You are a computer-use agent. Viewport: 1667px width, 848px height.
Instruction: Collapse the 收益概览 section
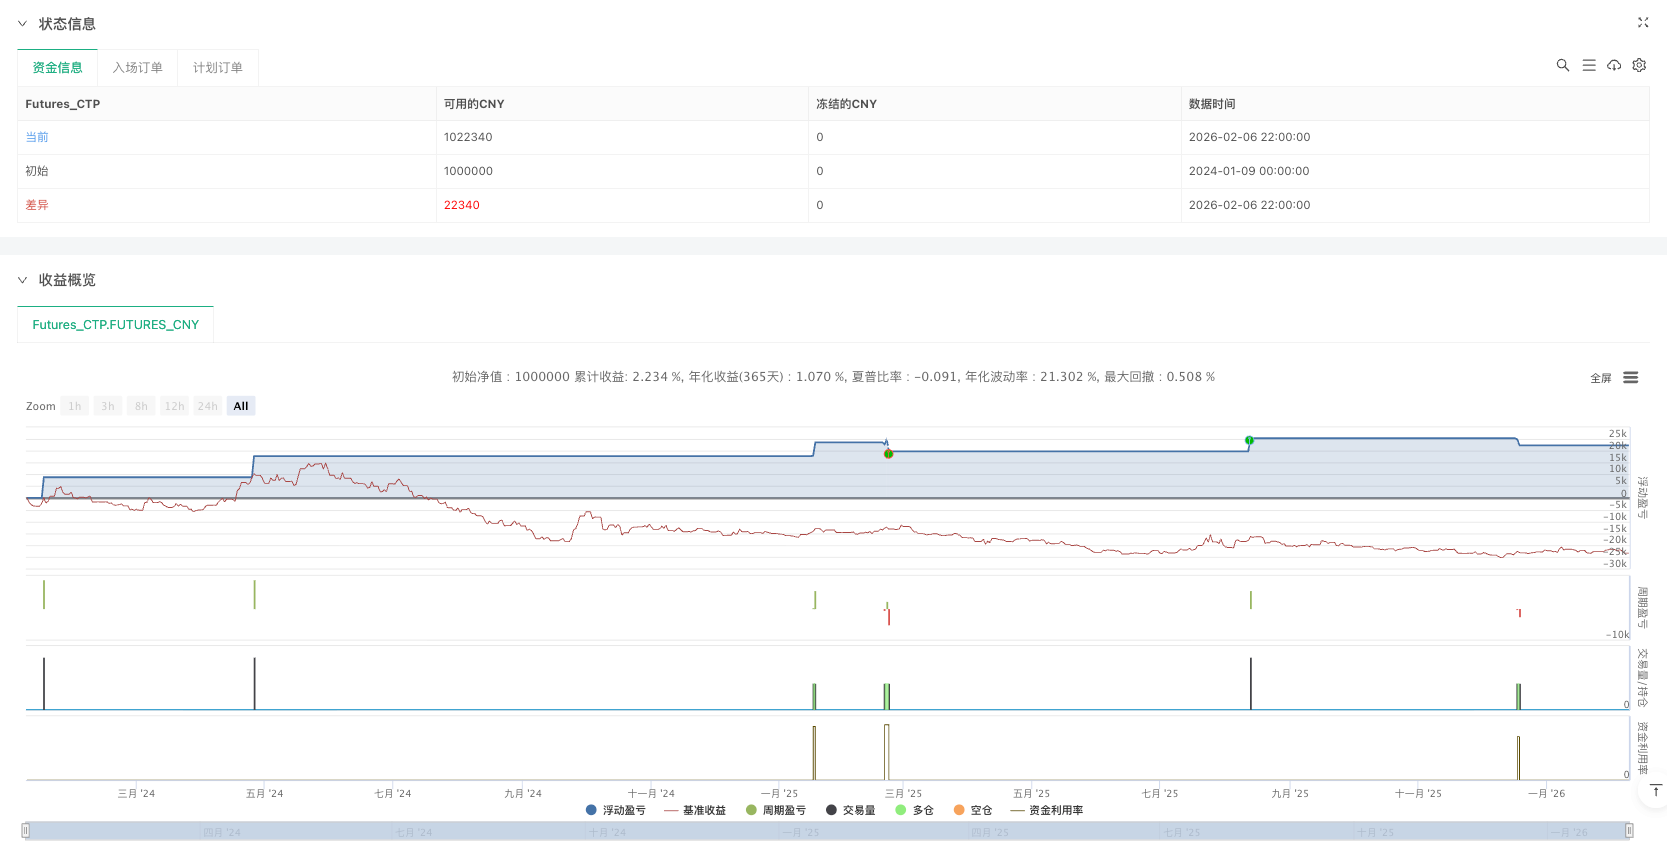(22, 280)
